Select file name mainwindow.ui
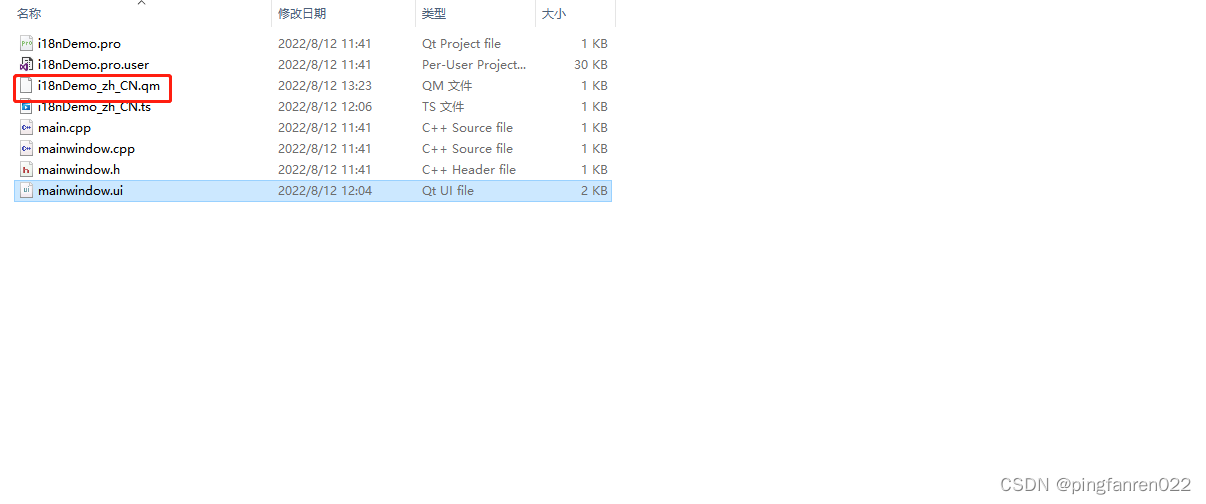The height and width of the screenshot is (504, 1206). 81,191
